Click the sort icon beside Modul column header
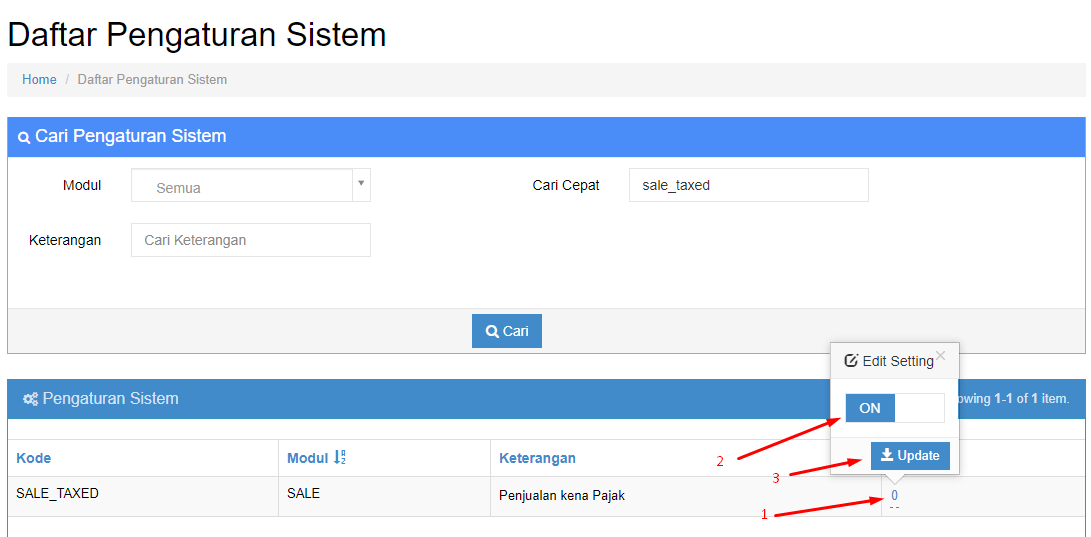This screenshot has width=1091, height=537. [x=339, y=458]
